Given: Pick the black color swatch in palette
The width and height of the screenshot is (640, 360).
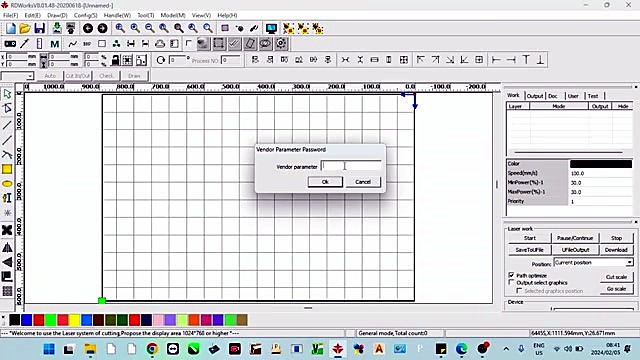Looking at the screenshot, I should point(15,320).
